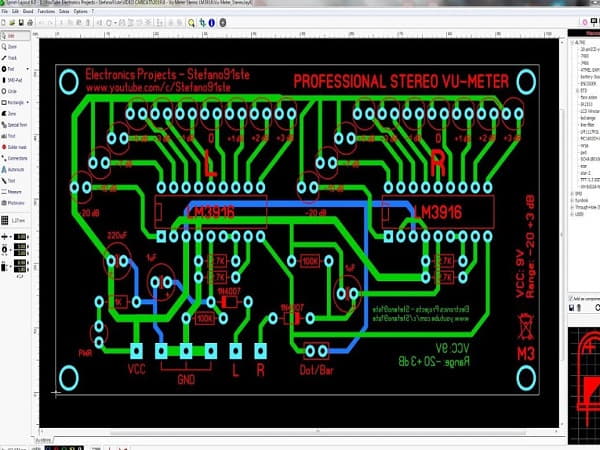Open the Board menu
Screen dimensions: 600x450
point(28,11)
